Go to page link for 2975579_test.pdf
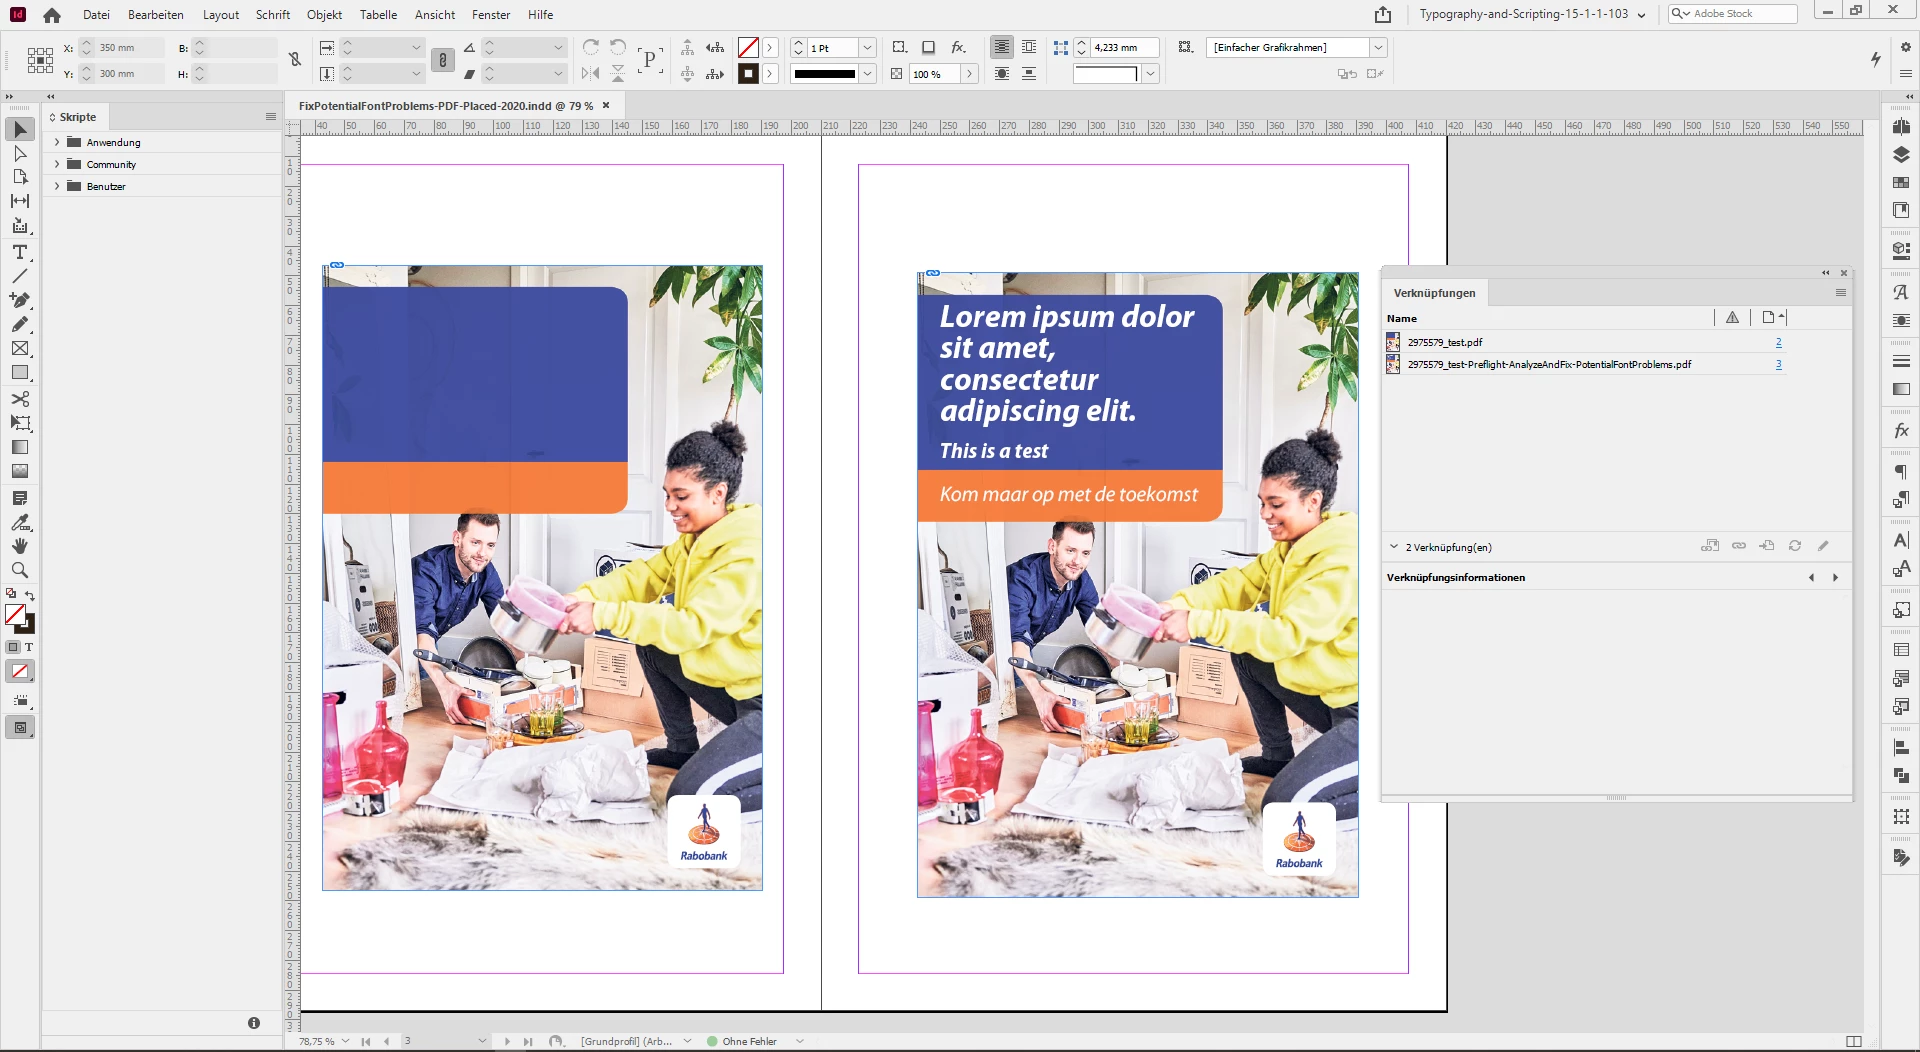 tap(1778, 342)
